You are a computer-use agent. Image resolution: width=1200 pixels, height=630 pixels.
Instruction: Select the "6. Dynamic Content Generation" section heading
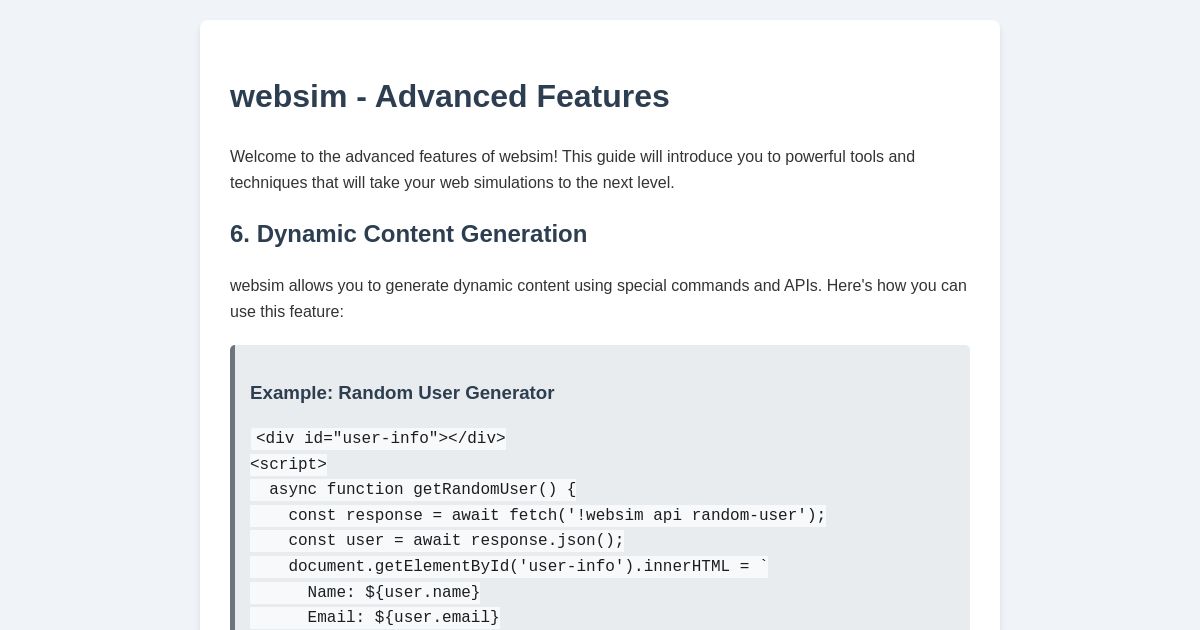pyautogui.click(x=408, y=234)
